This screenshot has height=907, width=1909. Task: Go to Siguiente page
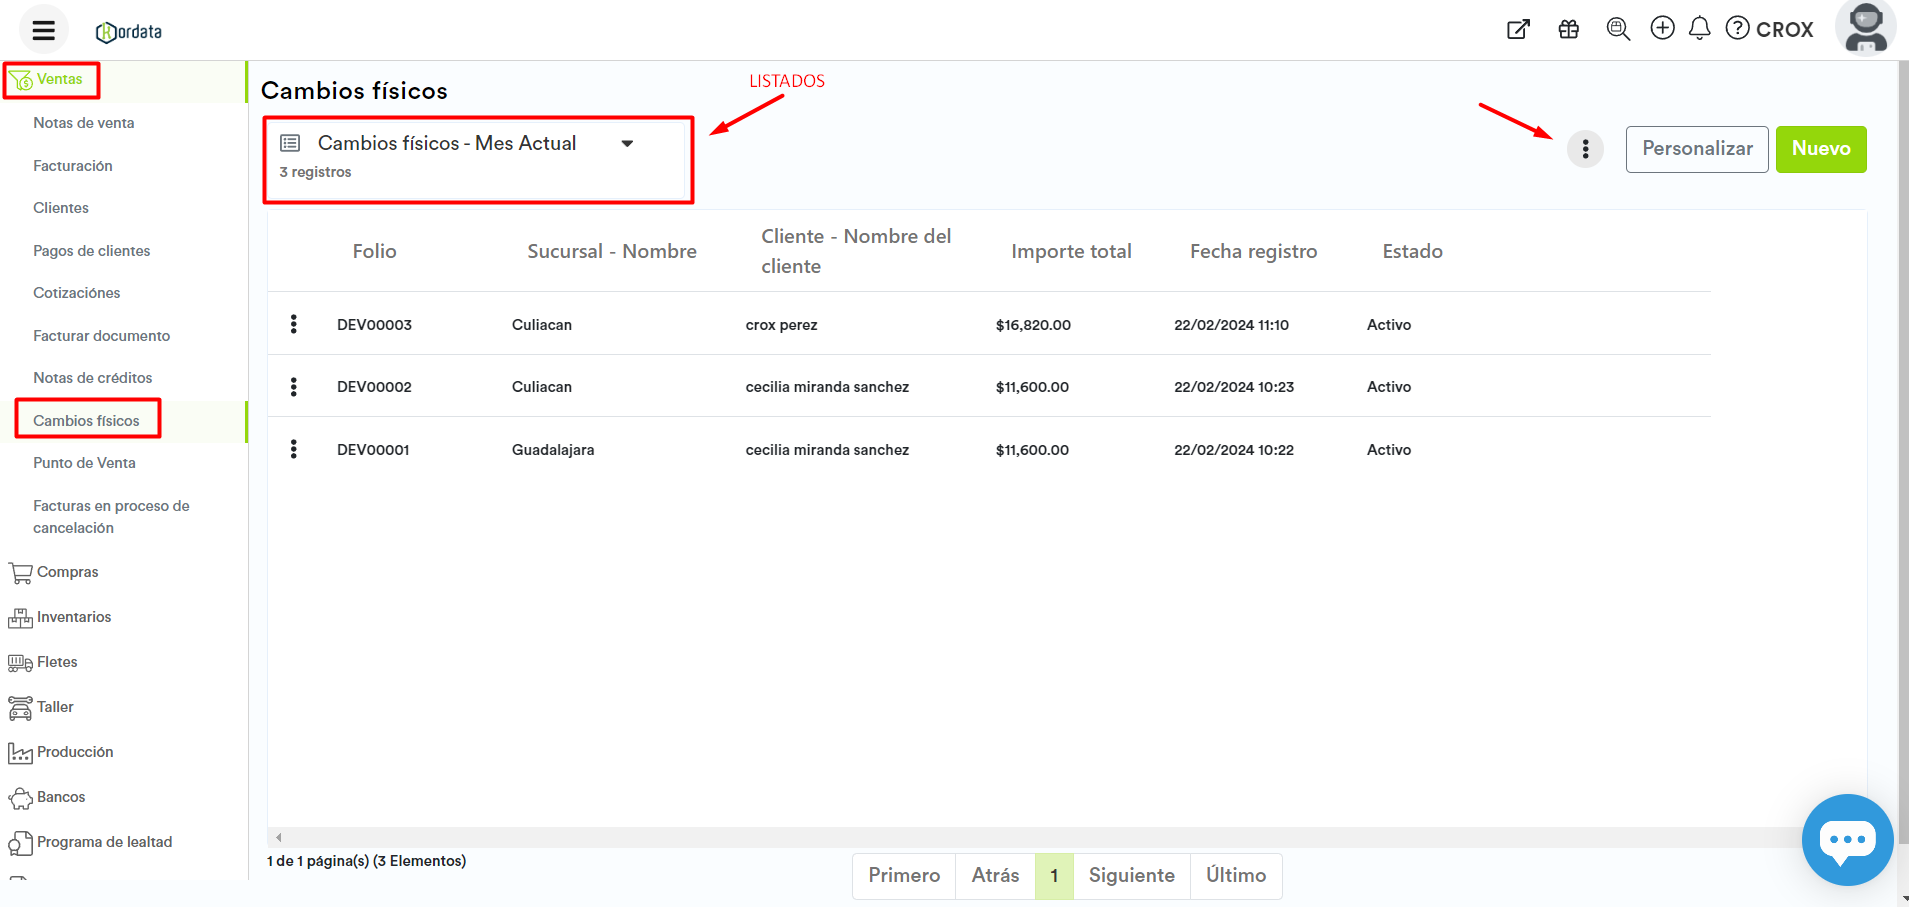click(x=1131, y=875)
